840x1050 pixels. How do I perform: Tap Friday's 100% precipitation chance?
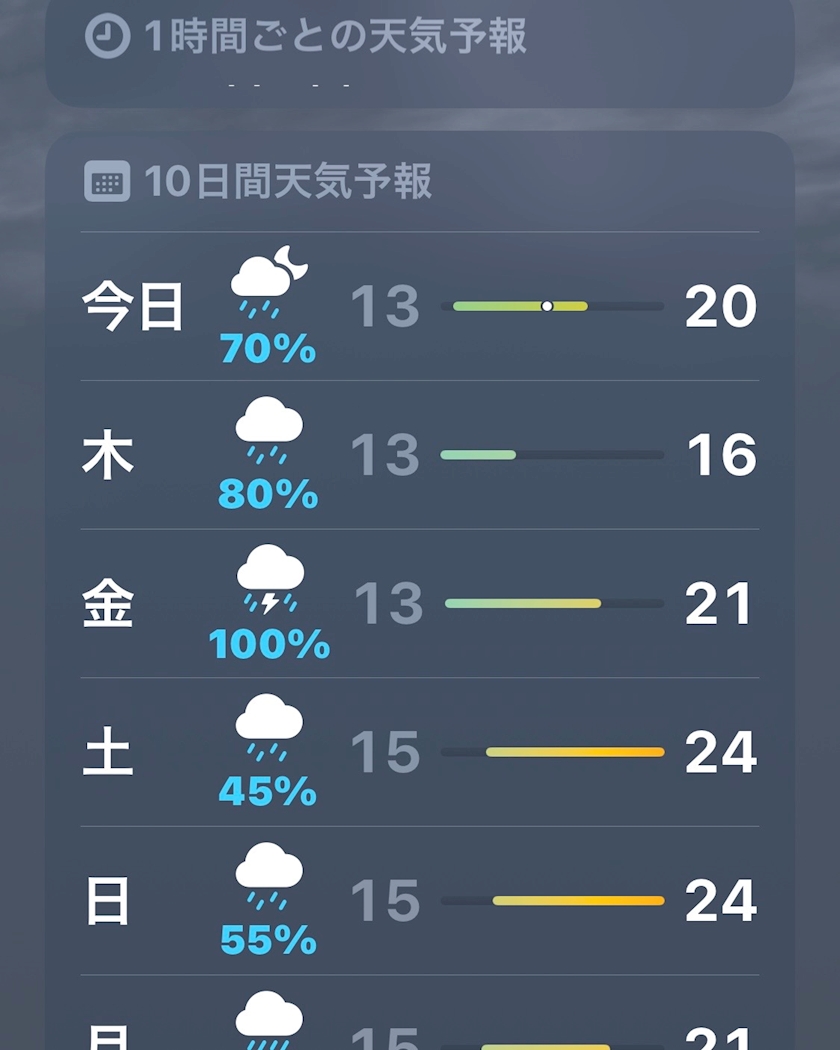[x=269, y=645]
